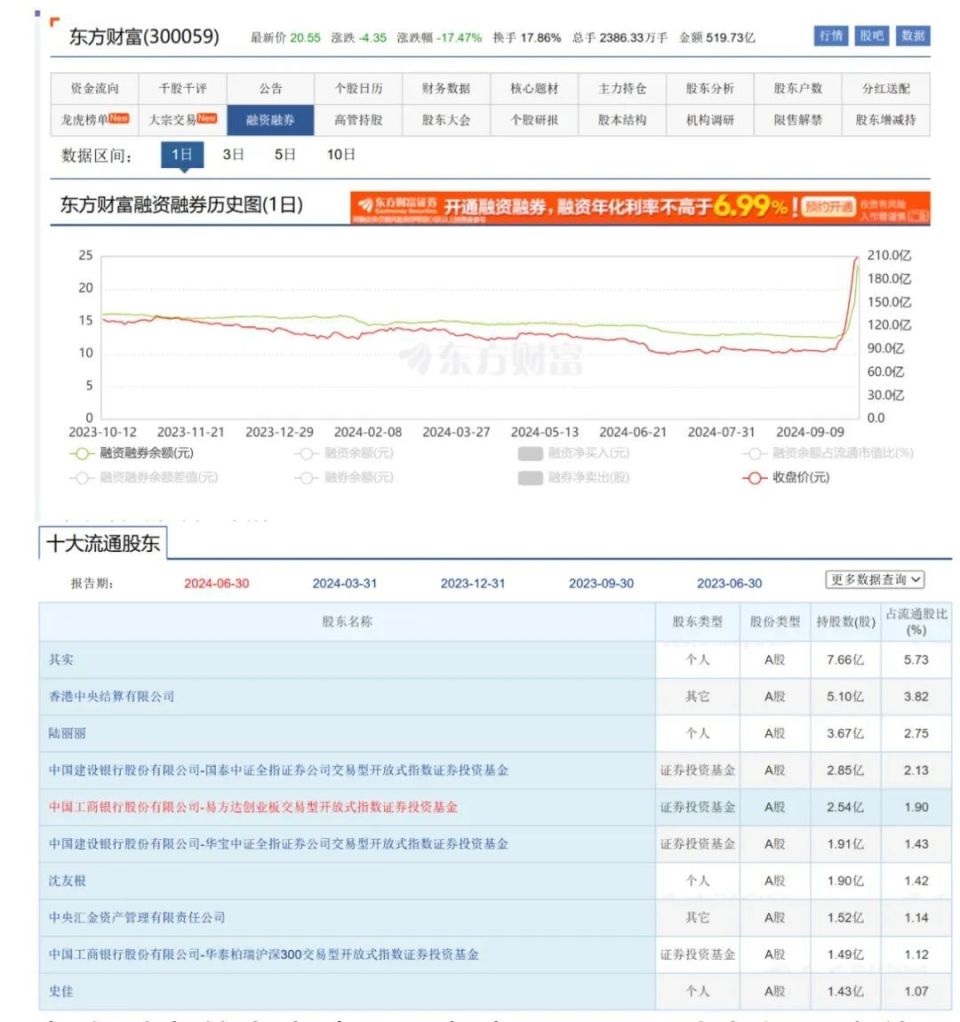Open shareholder 沈友根 link
Screen dimensions: 960x1022
[x=67, y=881]
